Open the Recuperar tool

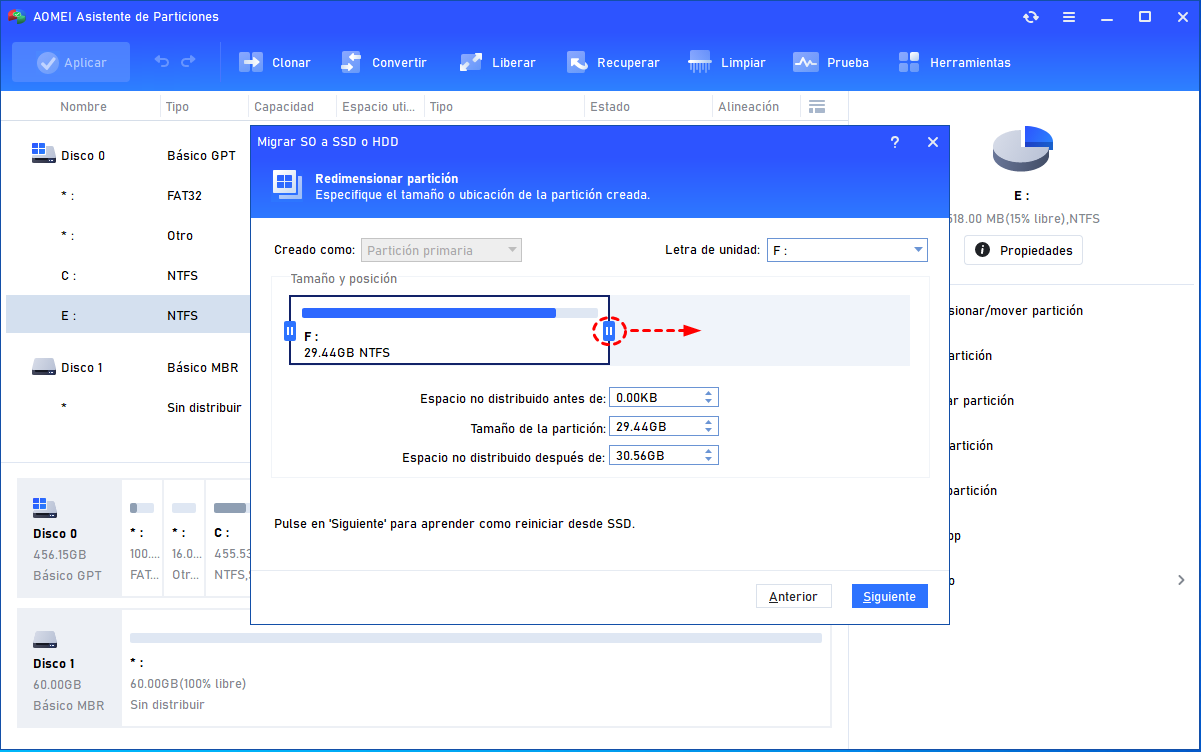(613, 62)
